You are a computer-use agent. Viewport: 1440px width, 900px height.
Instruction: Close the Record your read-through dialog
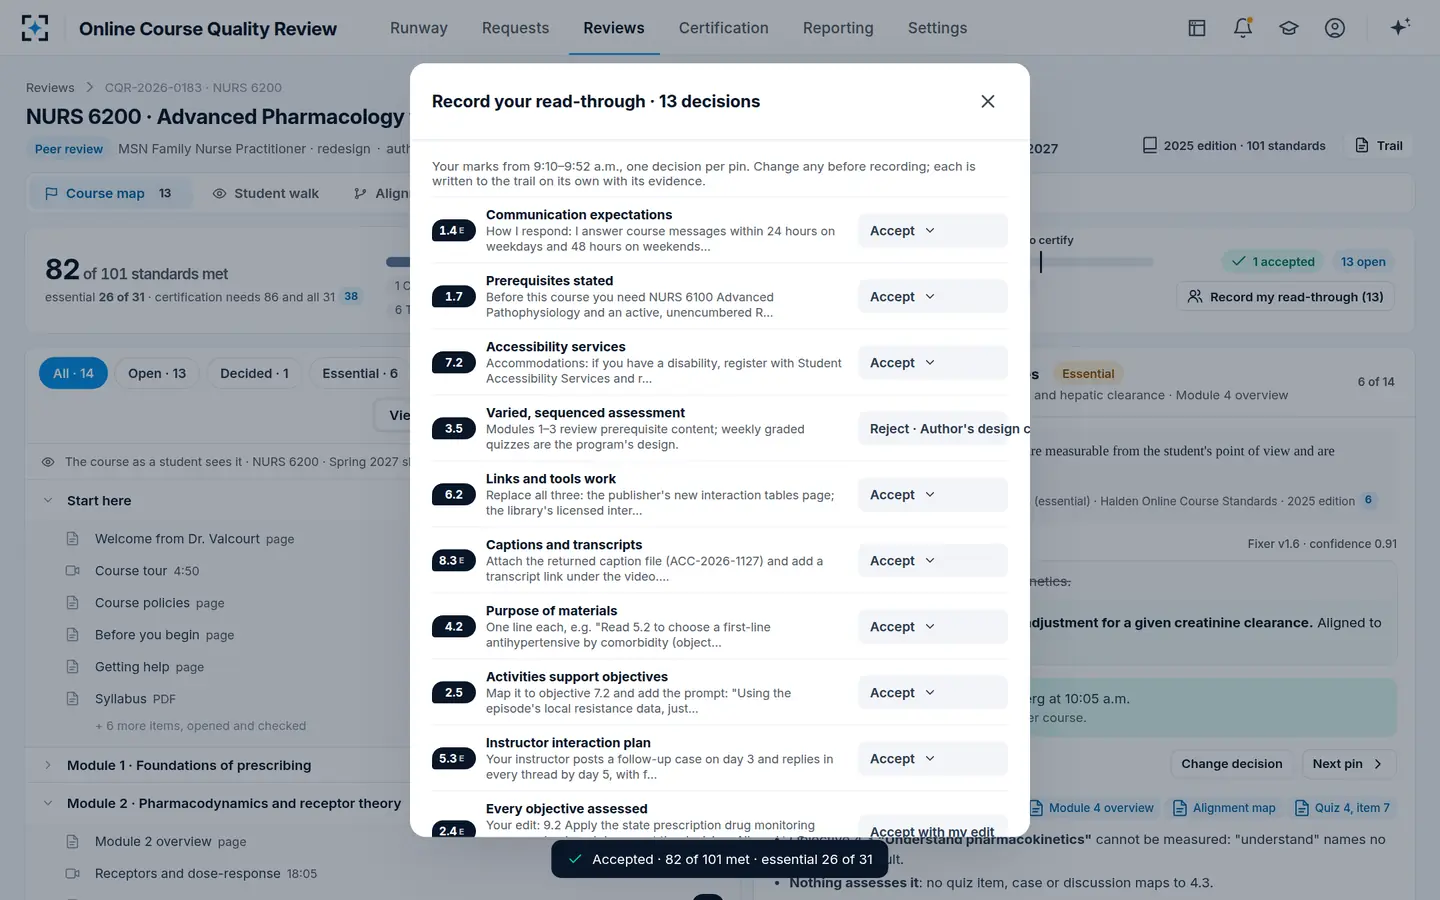(x=988, y=101)
